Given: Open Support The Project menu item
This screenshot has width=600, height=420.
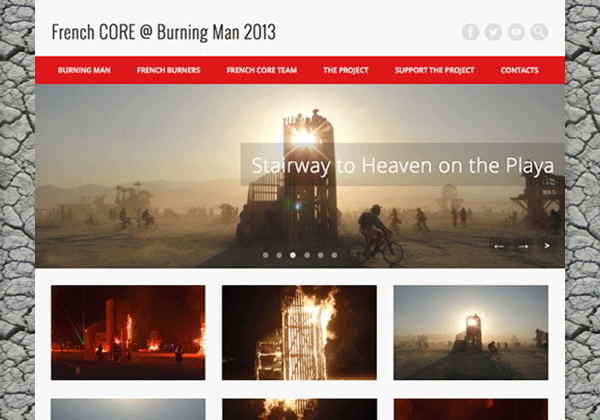Looking at the screenshot, I should 434,70.
